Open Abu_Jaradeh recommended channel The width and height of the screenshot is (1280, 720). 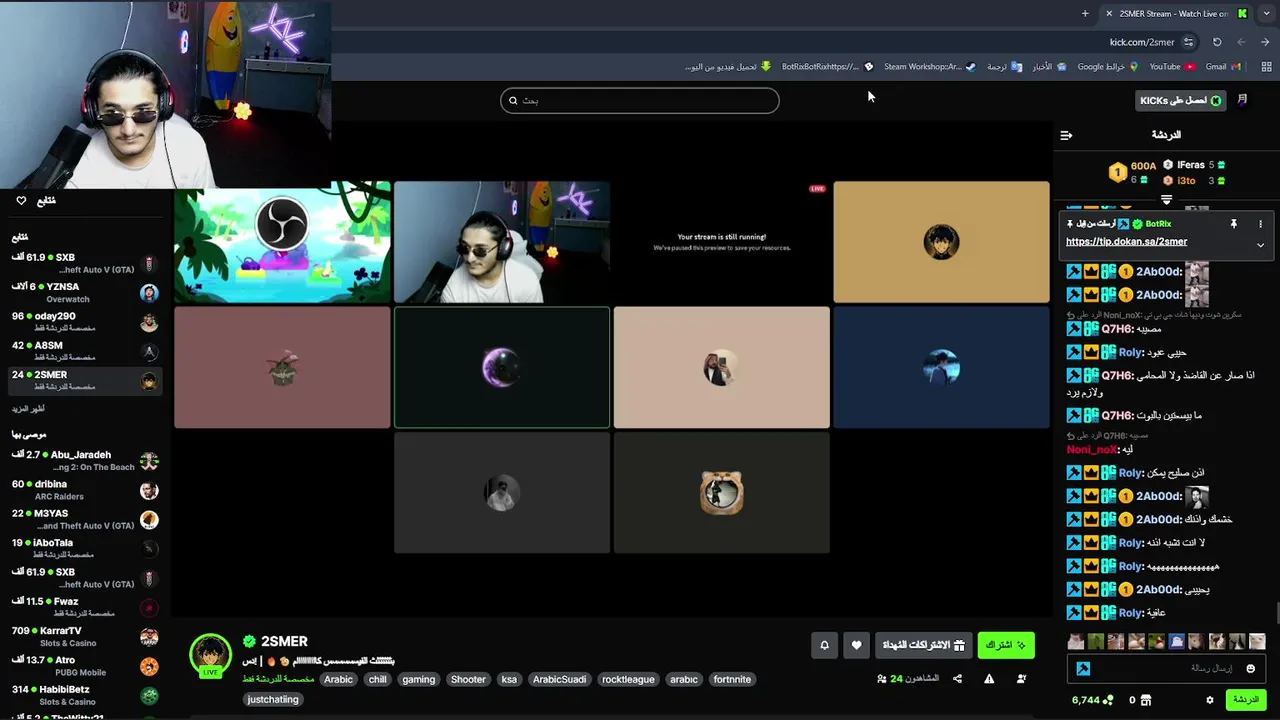[85, 460]
